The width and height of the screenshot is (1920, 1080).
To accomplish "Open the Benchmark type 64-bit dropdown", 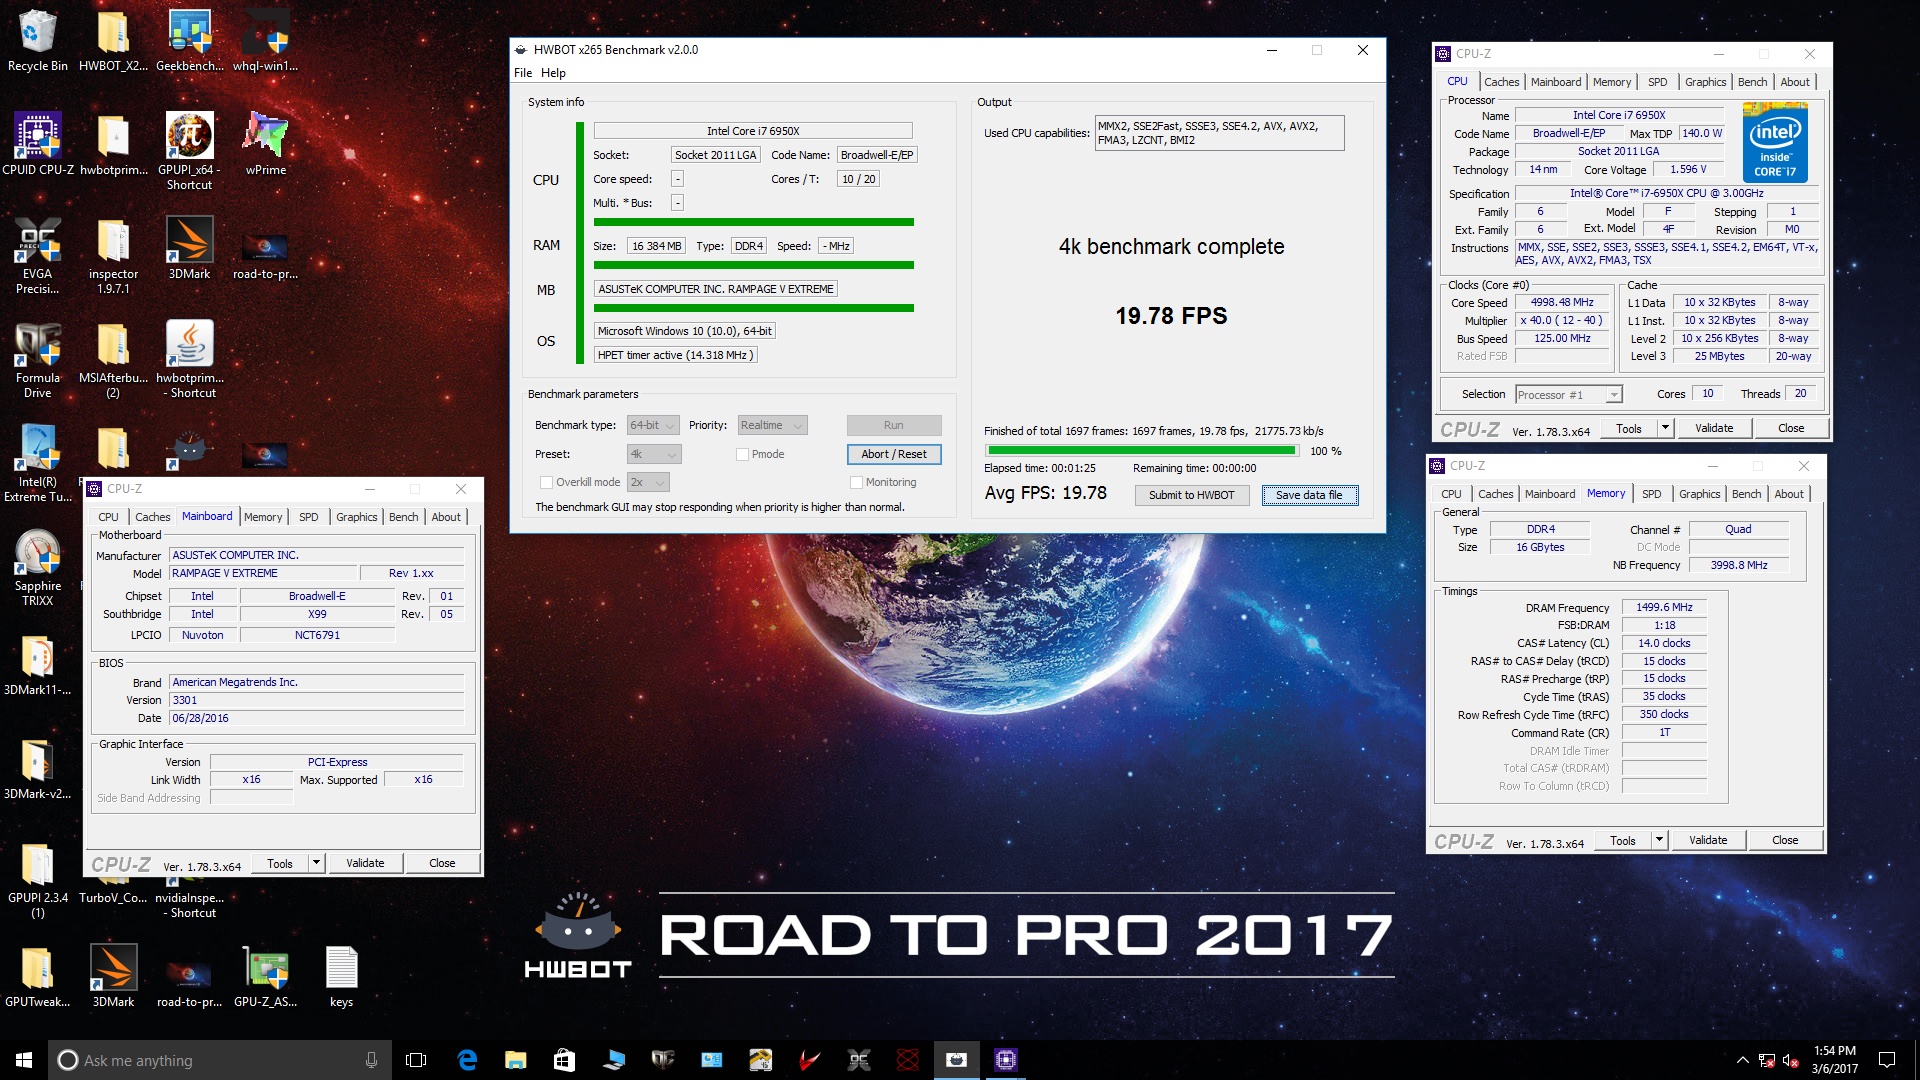I will click(653, 425).
